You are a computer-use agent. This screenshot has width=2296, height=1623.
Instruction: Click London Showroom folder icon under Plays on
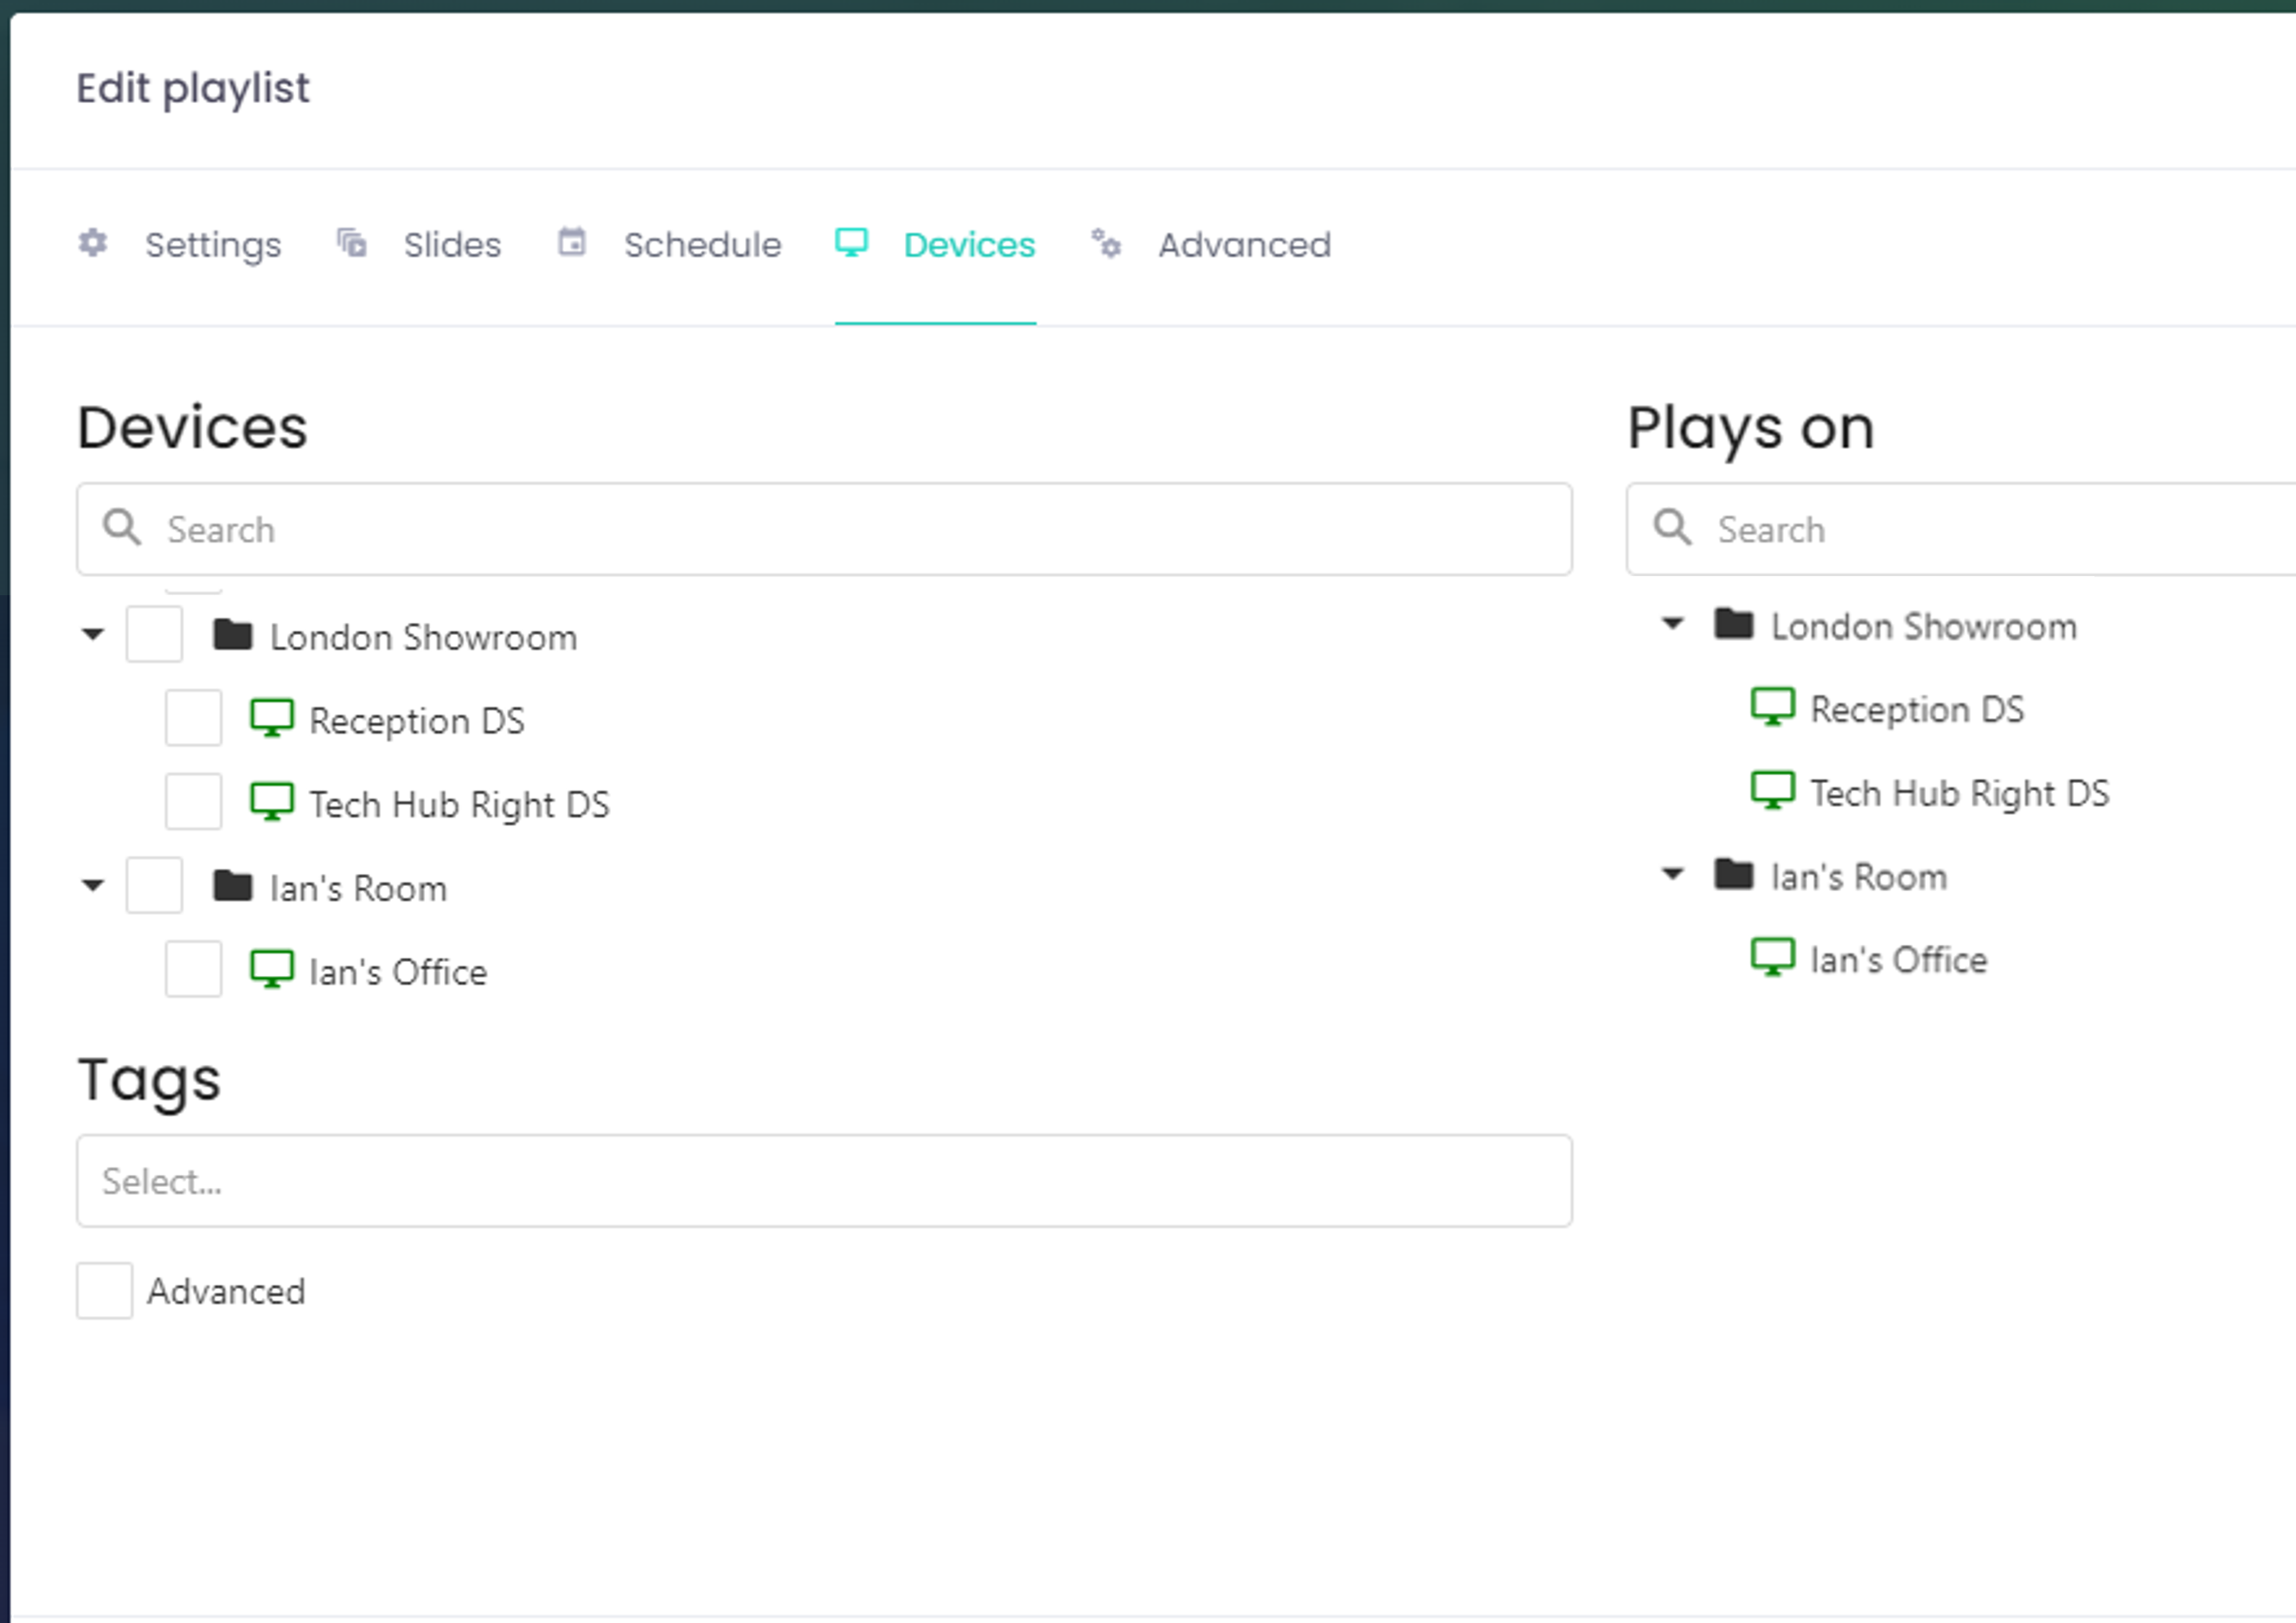click(x=1734, y=623)
